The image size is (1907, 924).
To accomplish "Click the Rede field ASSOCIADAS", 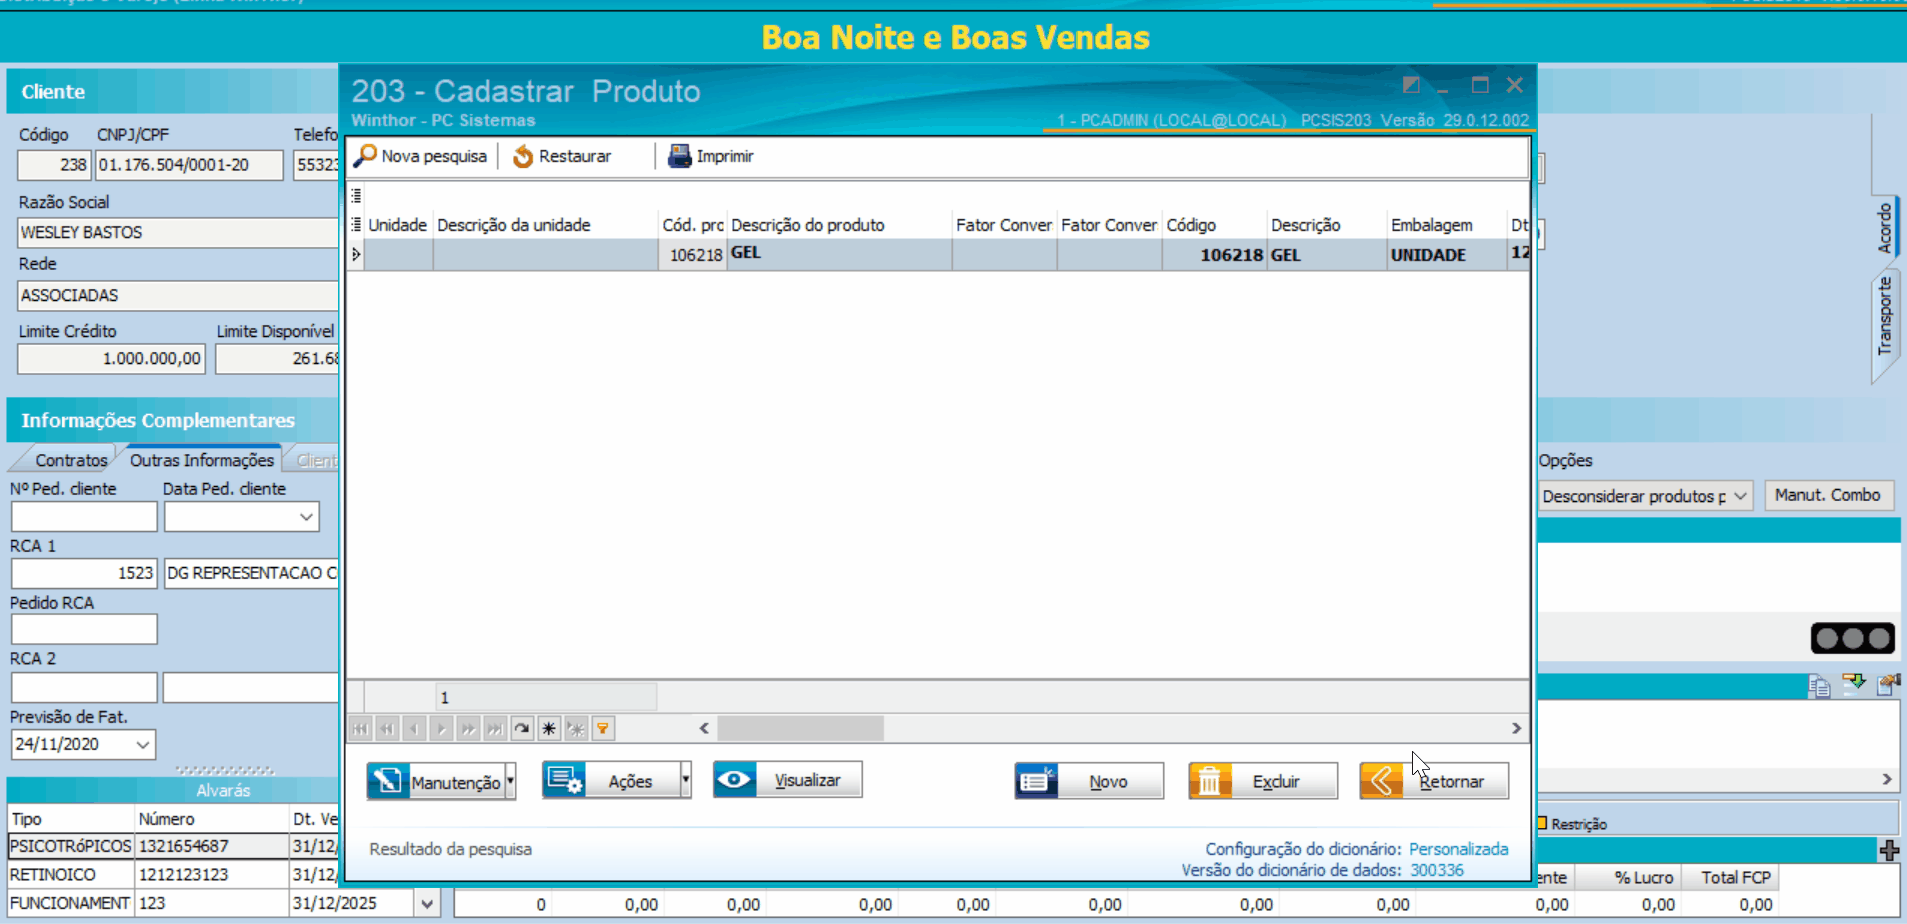I will 178,295.
